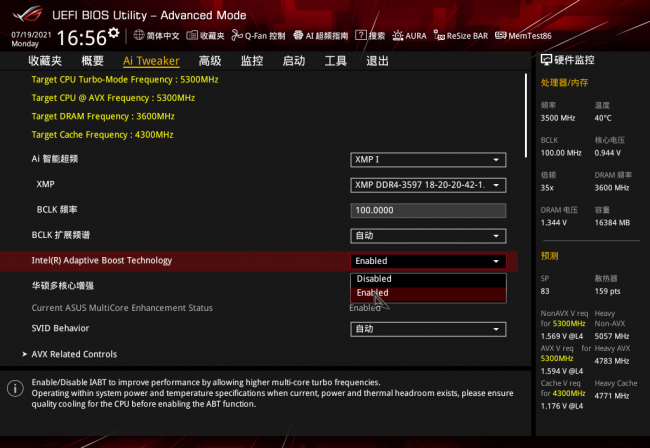
Task: Click Target CPU Turbo-Mode Frequency text
Action: [125, 80]
